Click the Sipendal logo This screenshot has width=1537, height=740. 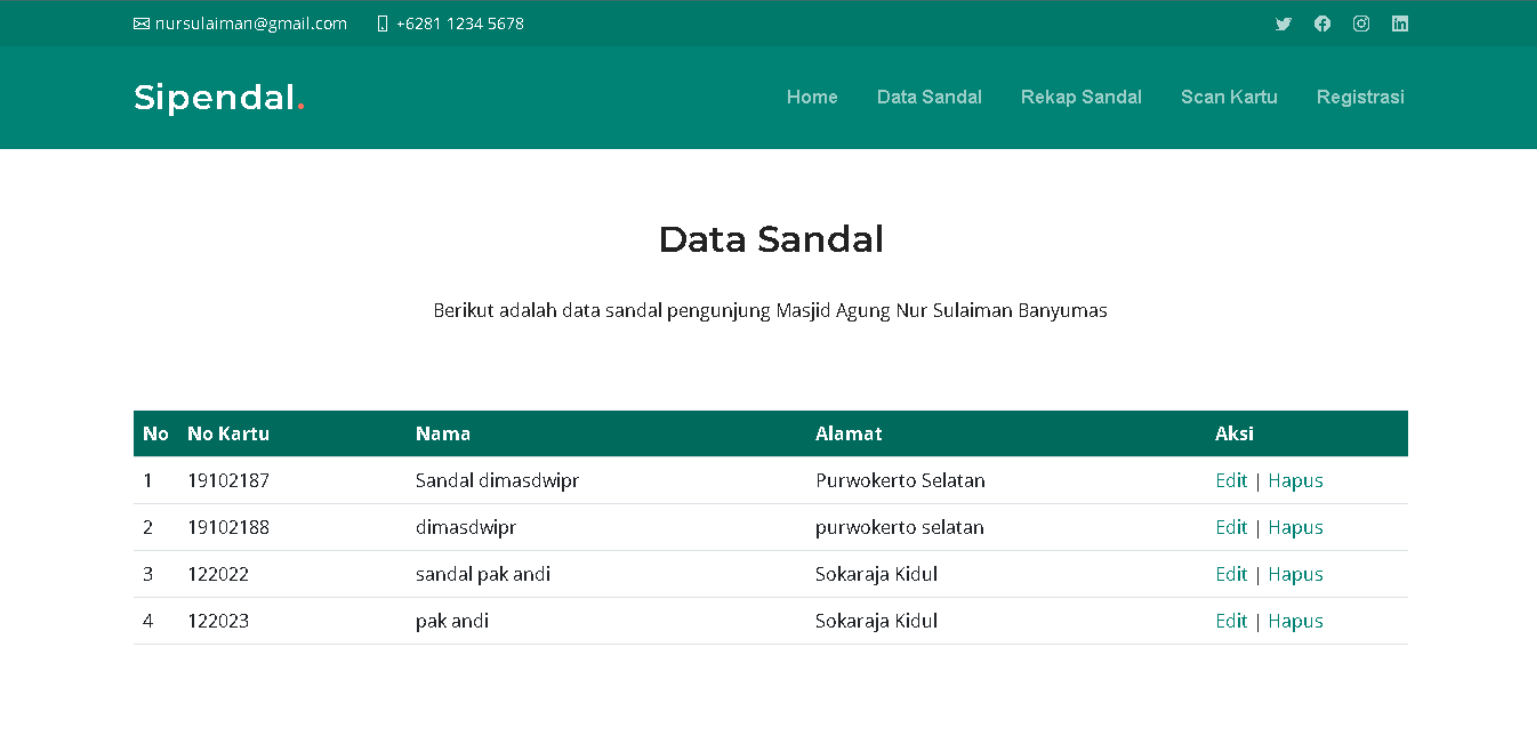pos(218,97)
